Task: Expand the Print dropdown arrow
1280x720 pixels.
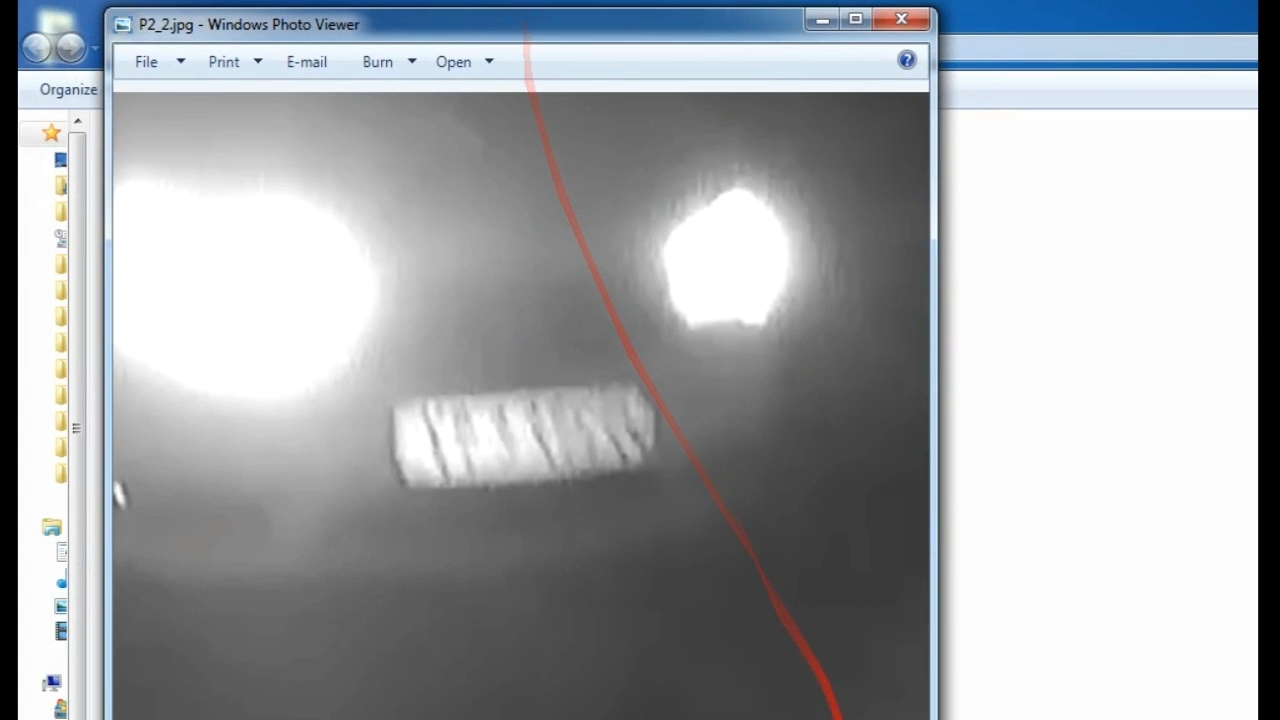Action: point(258,61)
